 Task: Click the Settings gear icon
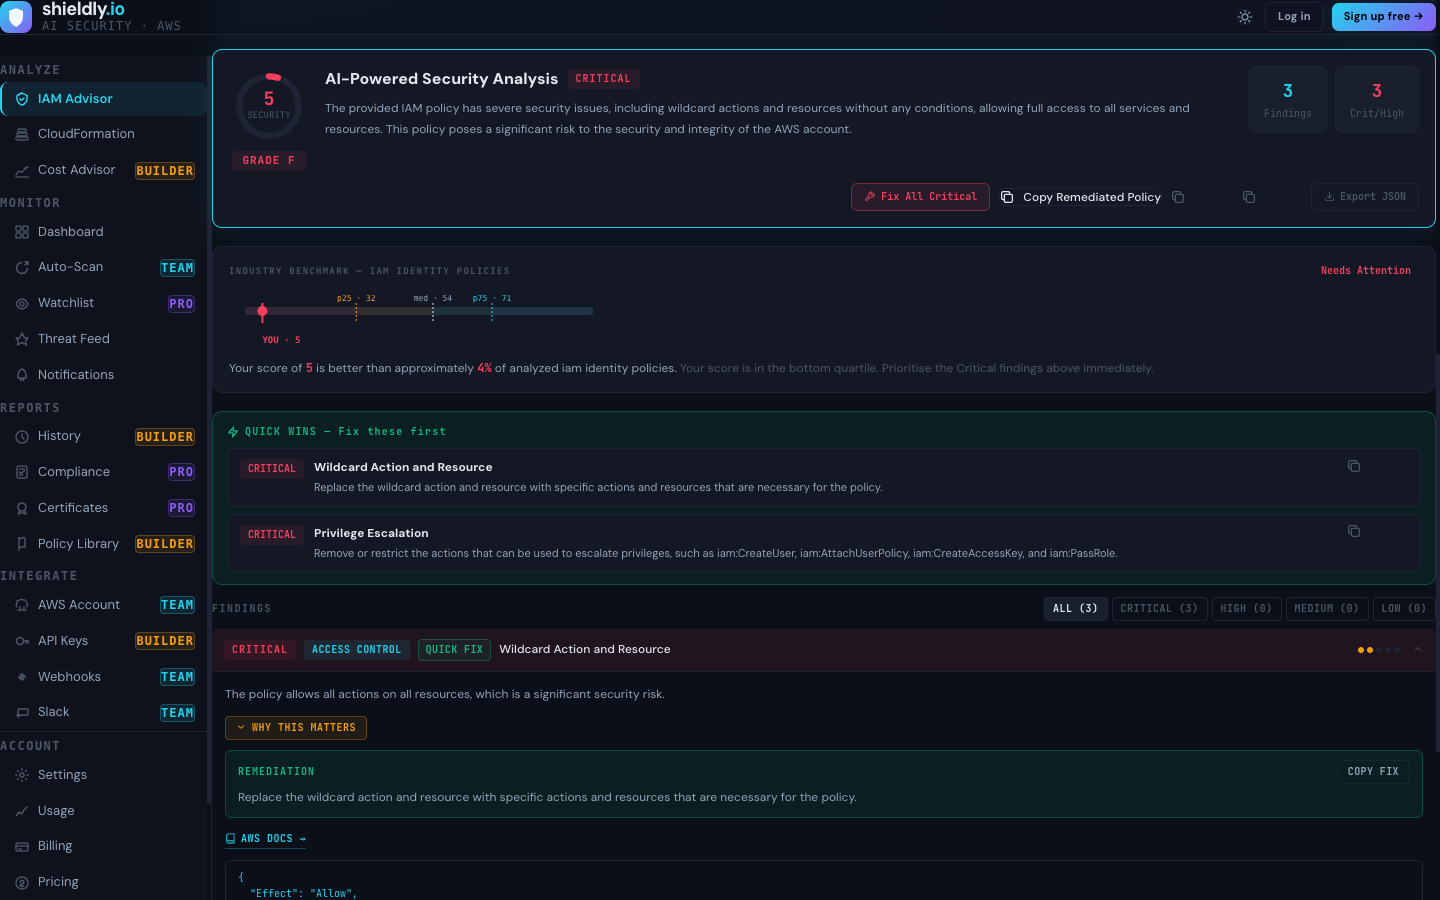22,775
